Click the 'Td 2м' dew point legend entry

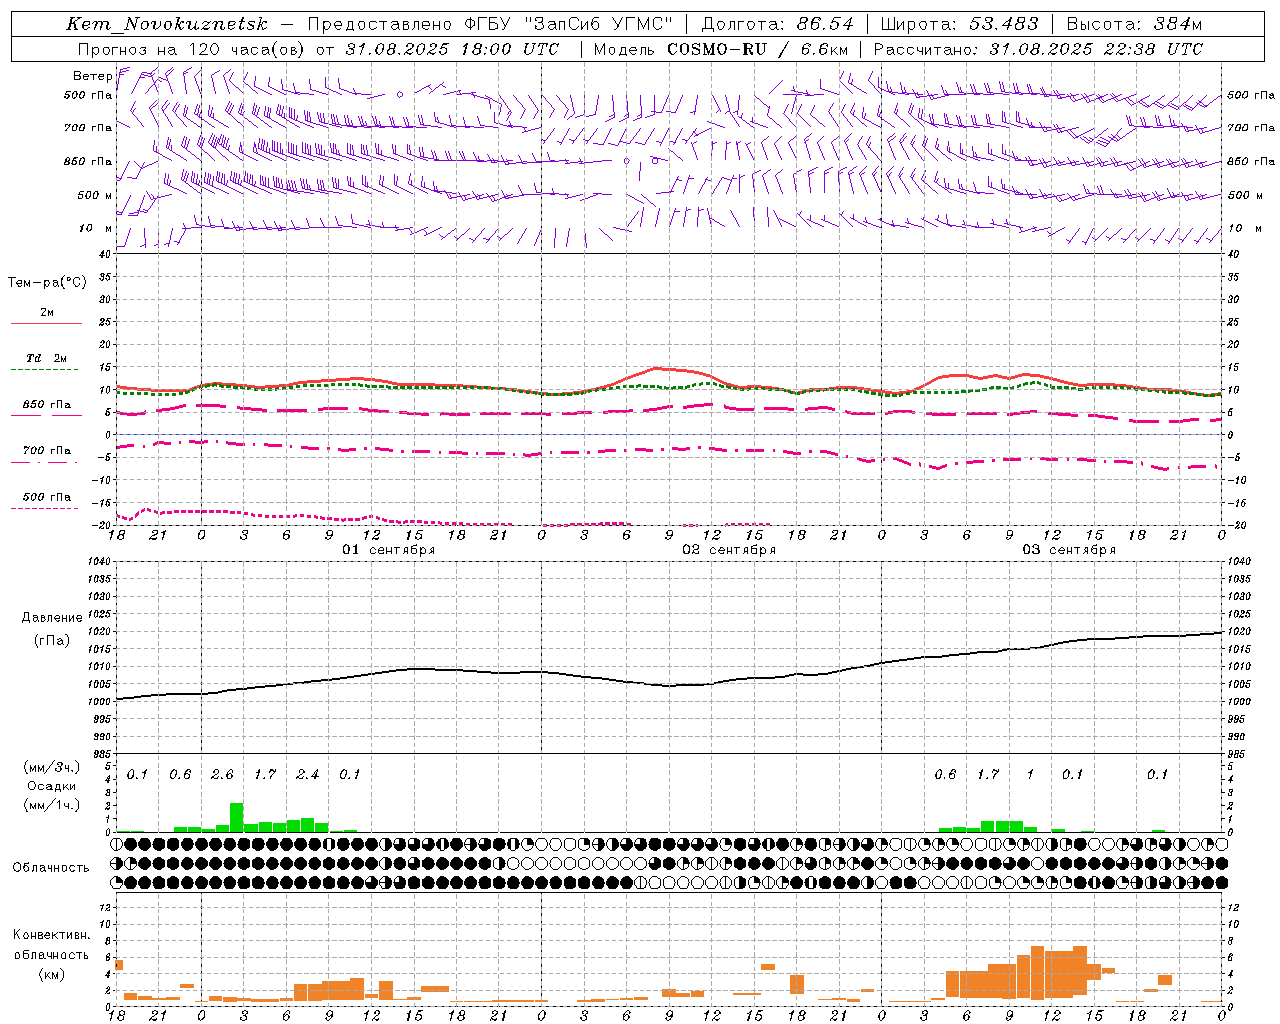pos(46,358)
